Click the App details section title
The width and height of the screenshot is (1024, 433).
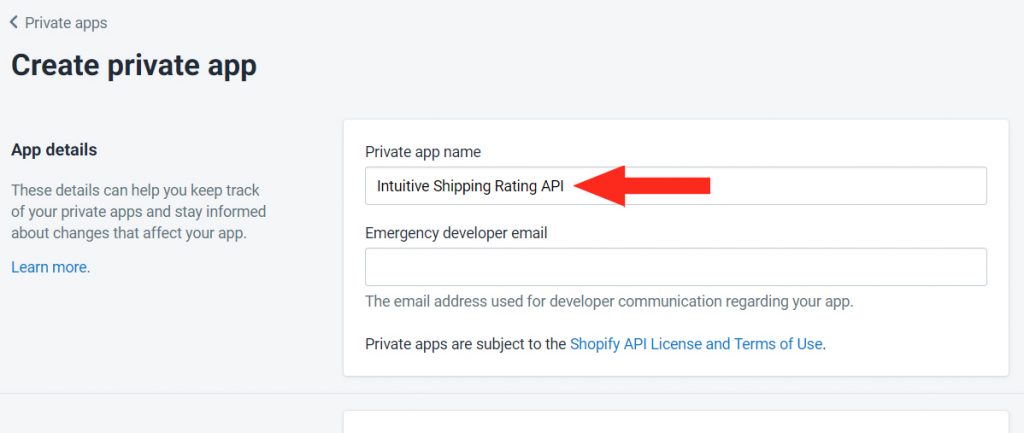pos(54,150)
